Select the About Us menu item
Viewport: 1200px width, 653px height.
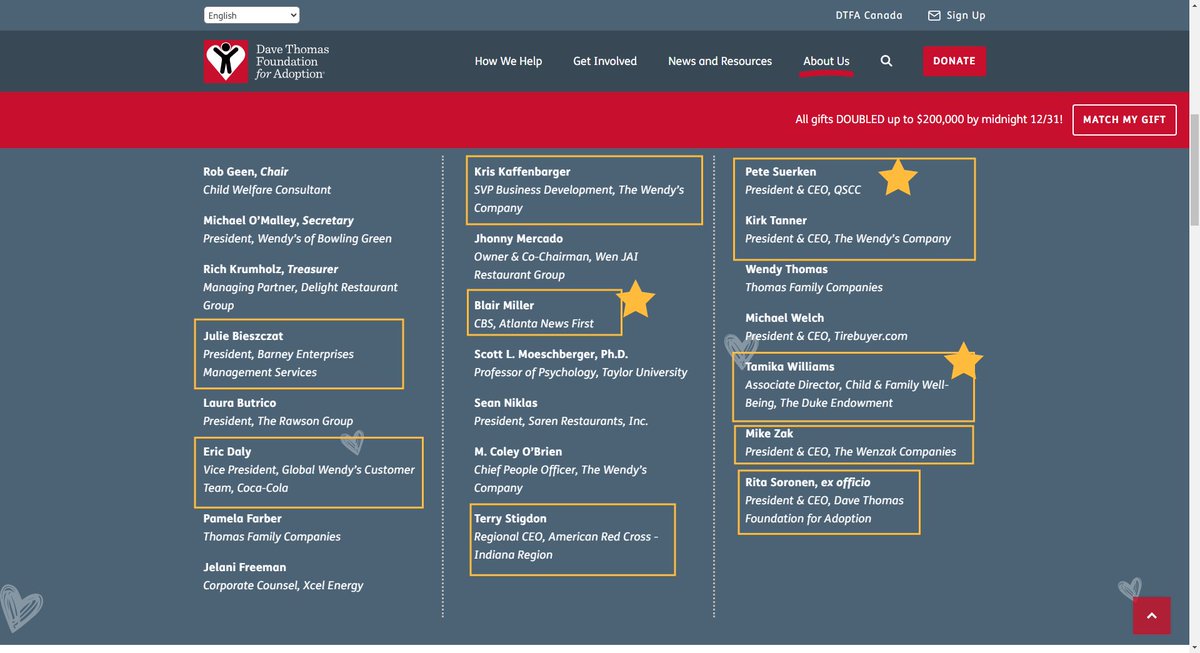coord(826,61)
